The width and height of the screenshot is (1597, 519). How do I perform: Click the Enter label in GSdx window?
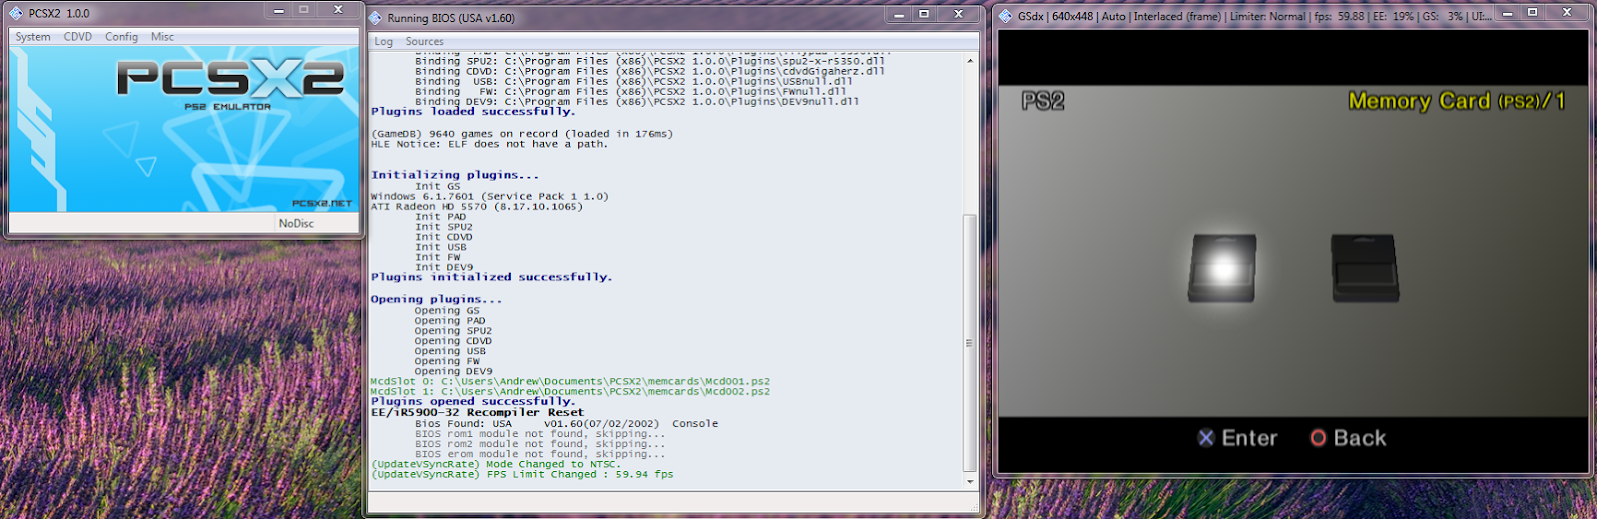tap(1249, 438)
